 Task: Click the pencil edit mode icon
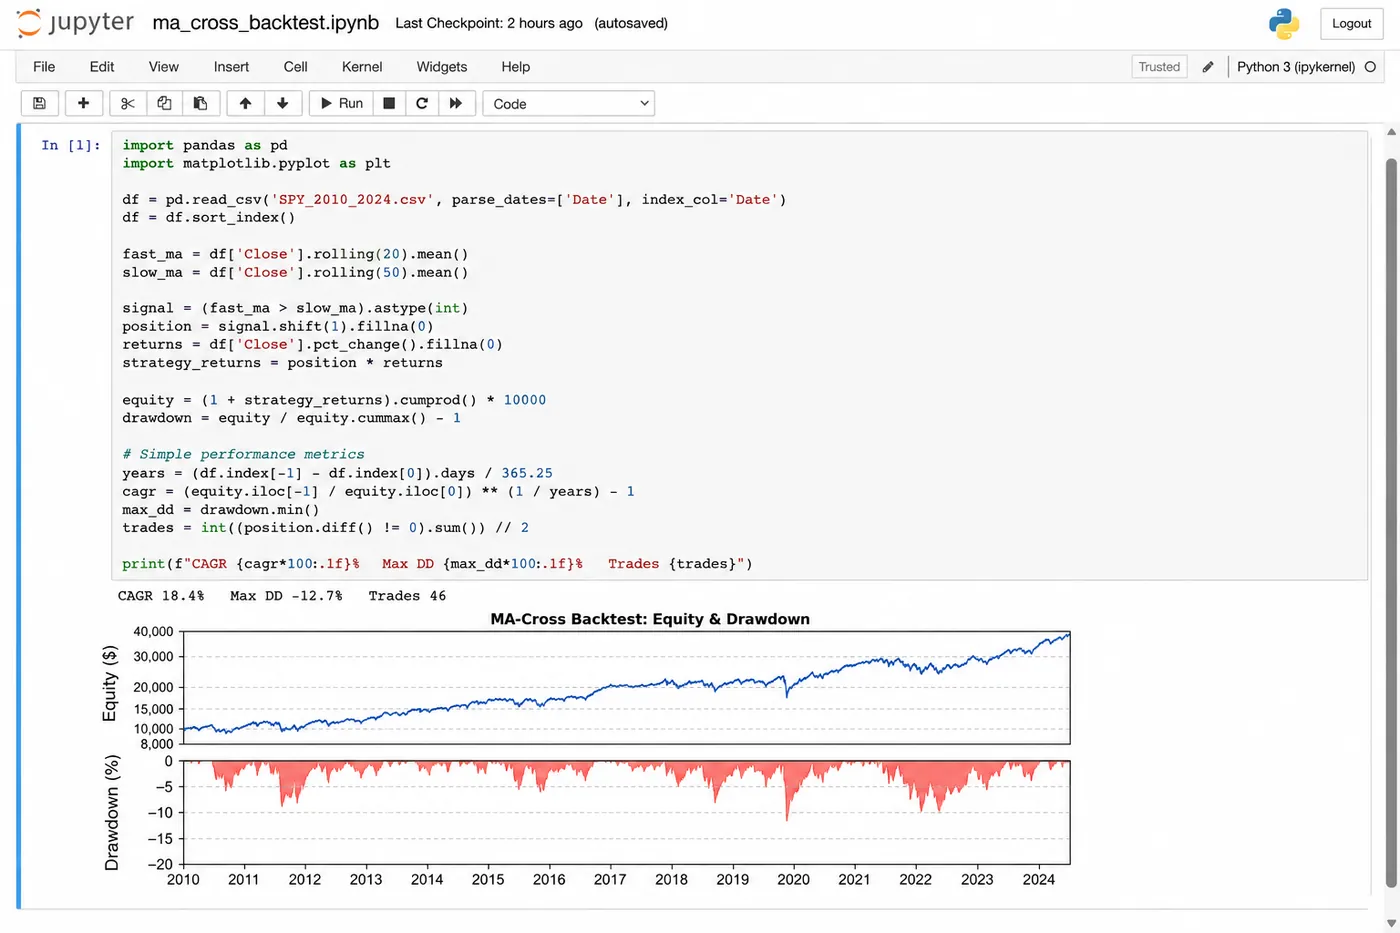[x=1208, y=67]
